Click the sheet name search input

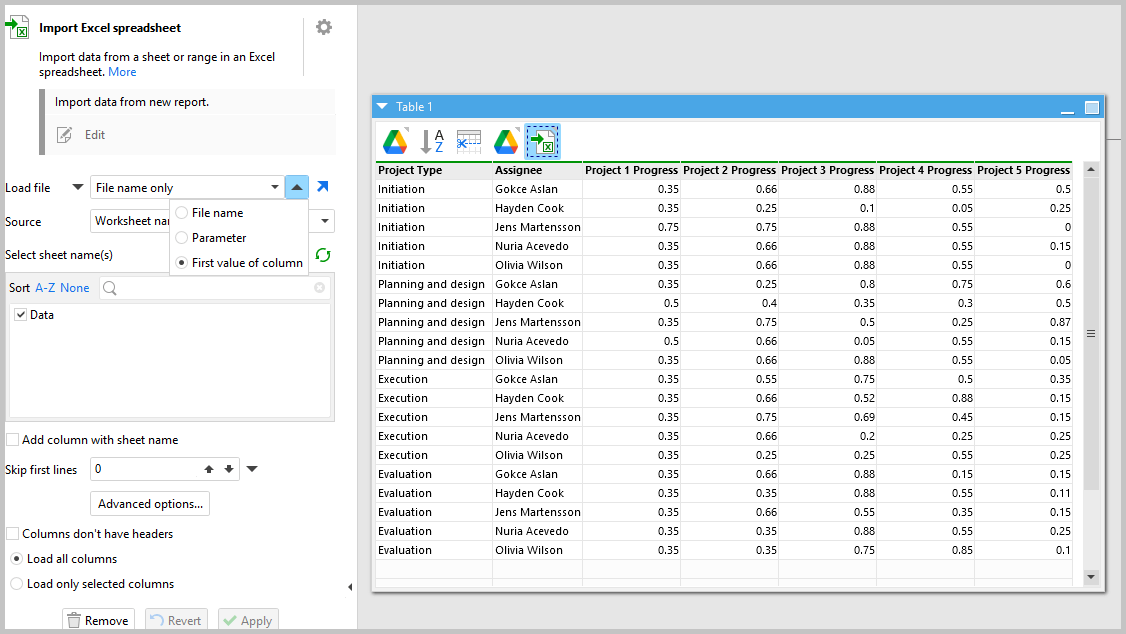pyautogui.click(x=215, y=288)
